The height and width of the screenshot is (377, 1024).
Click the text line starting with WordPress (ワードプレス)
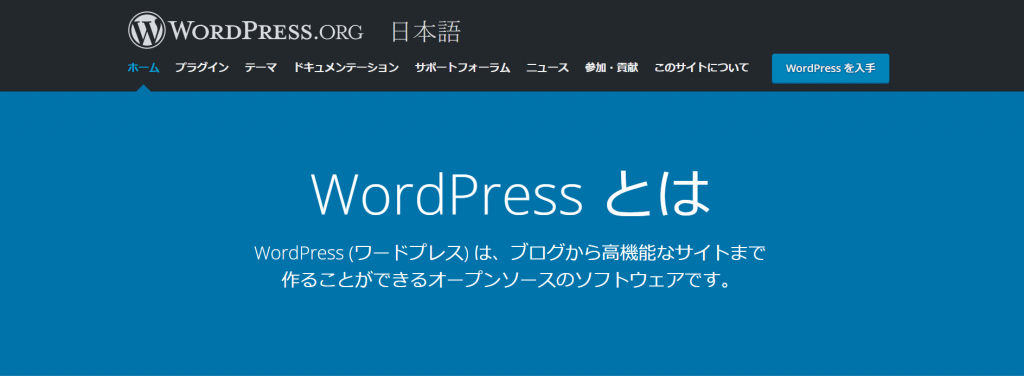click(x=509, y=252)
